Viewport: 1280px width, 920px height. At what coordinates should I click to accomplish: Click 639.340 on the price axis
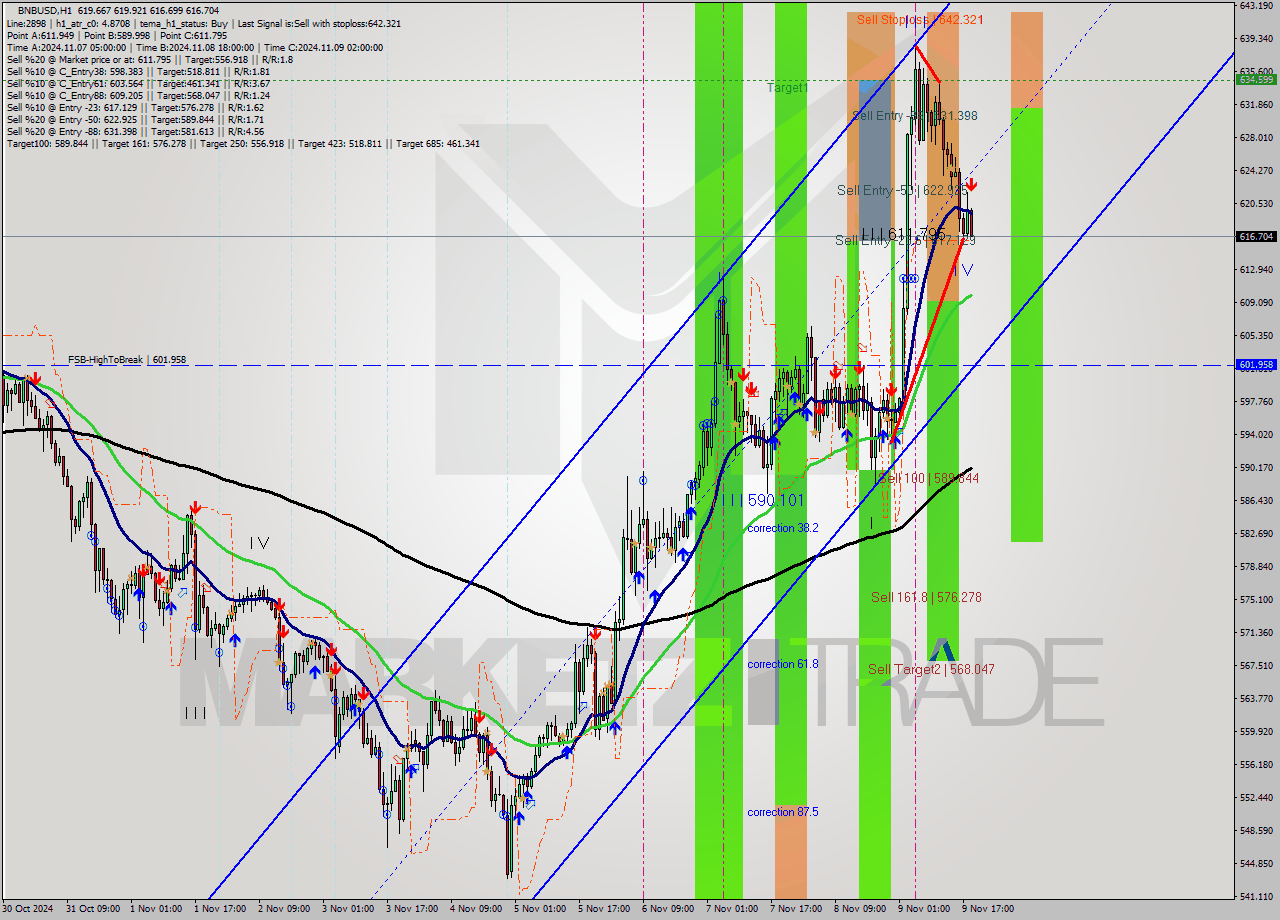click(1256, 38)
